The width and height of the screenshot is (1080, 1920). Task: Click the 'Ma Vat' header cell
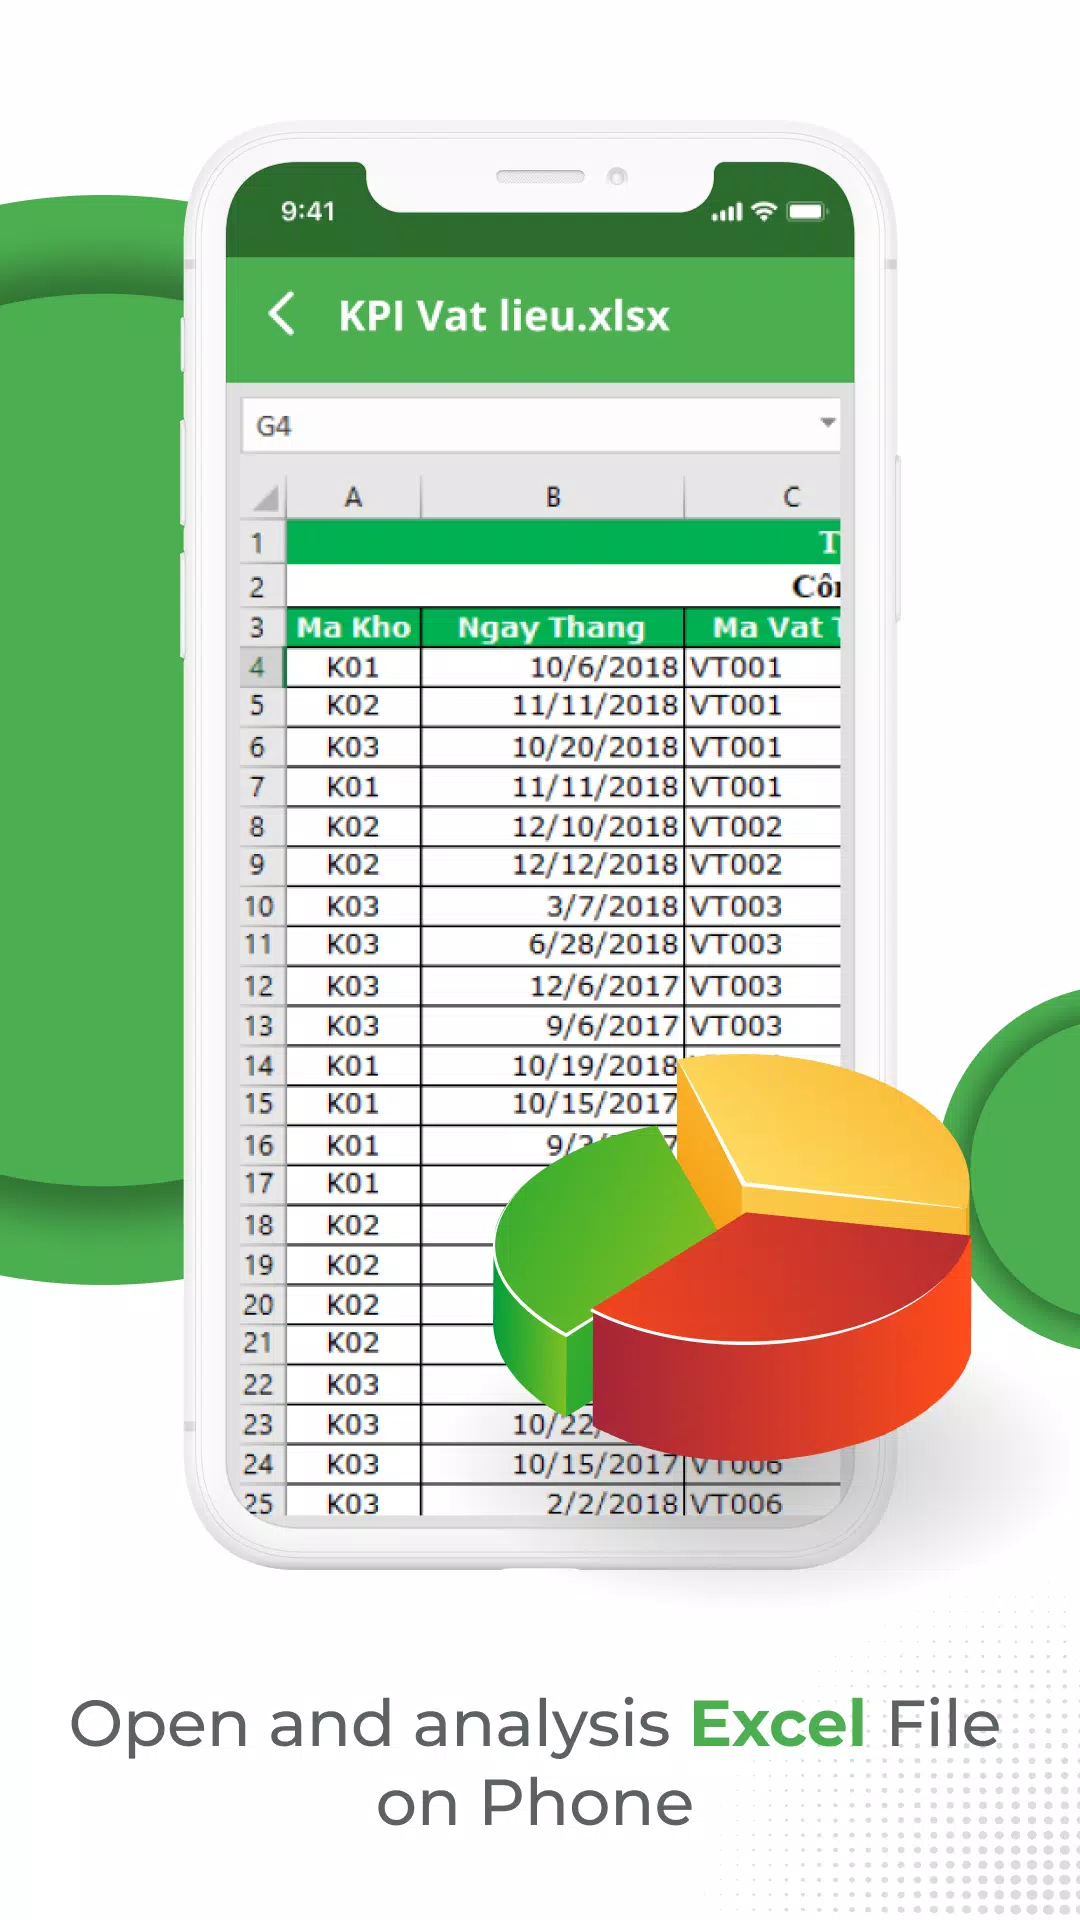(x=764, y=627)
